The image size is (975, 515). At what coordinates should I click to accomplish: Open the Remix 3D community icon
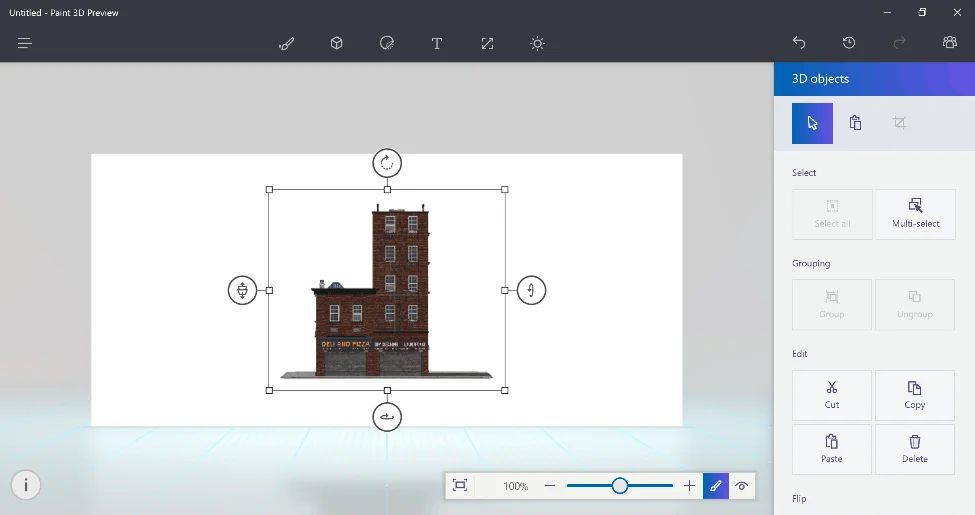950,42
